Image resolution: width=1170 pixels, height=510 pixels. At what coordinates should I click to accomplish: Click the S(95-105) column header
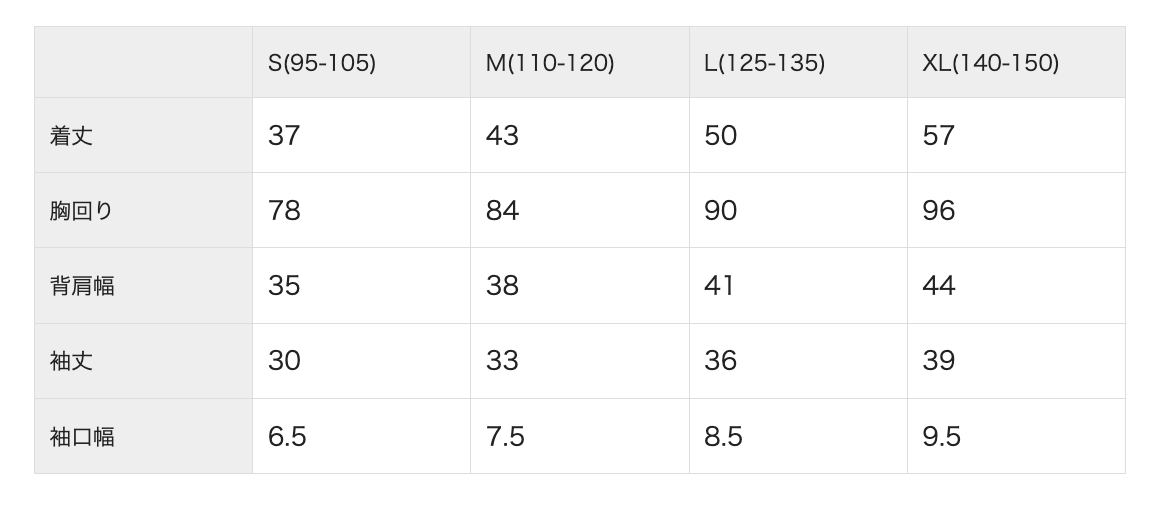coord(322,63)
